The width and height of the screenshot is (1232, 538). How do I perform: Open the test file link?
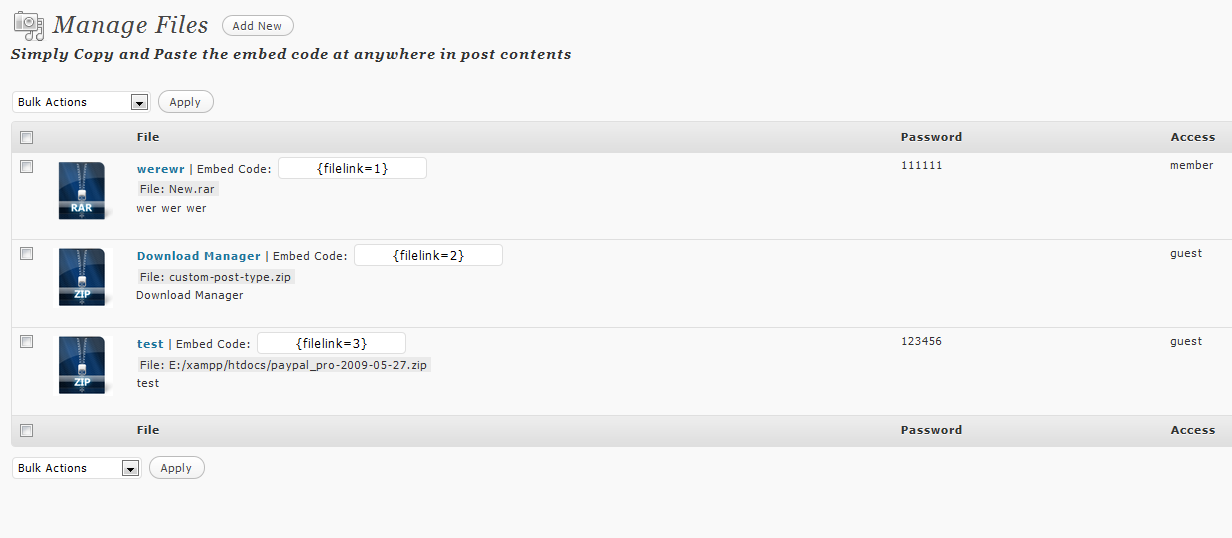tap(150, 344)
